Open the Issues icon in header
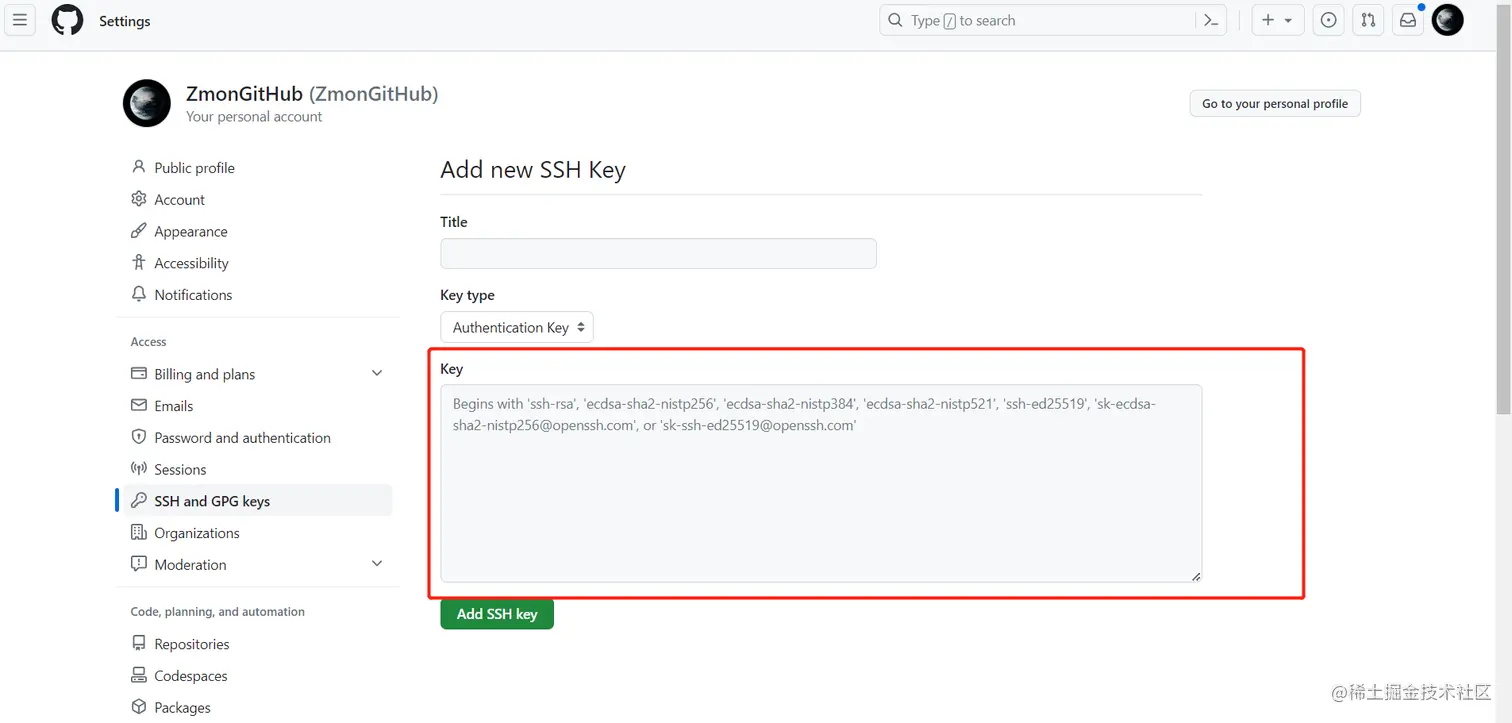Screen dimensions: 1512x723 point(1328,20)
